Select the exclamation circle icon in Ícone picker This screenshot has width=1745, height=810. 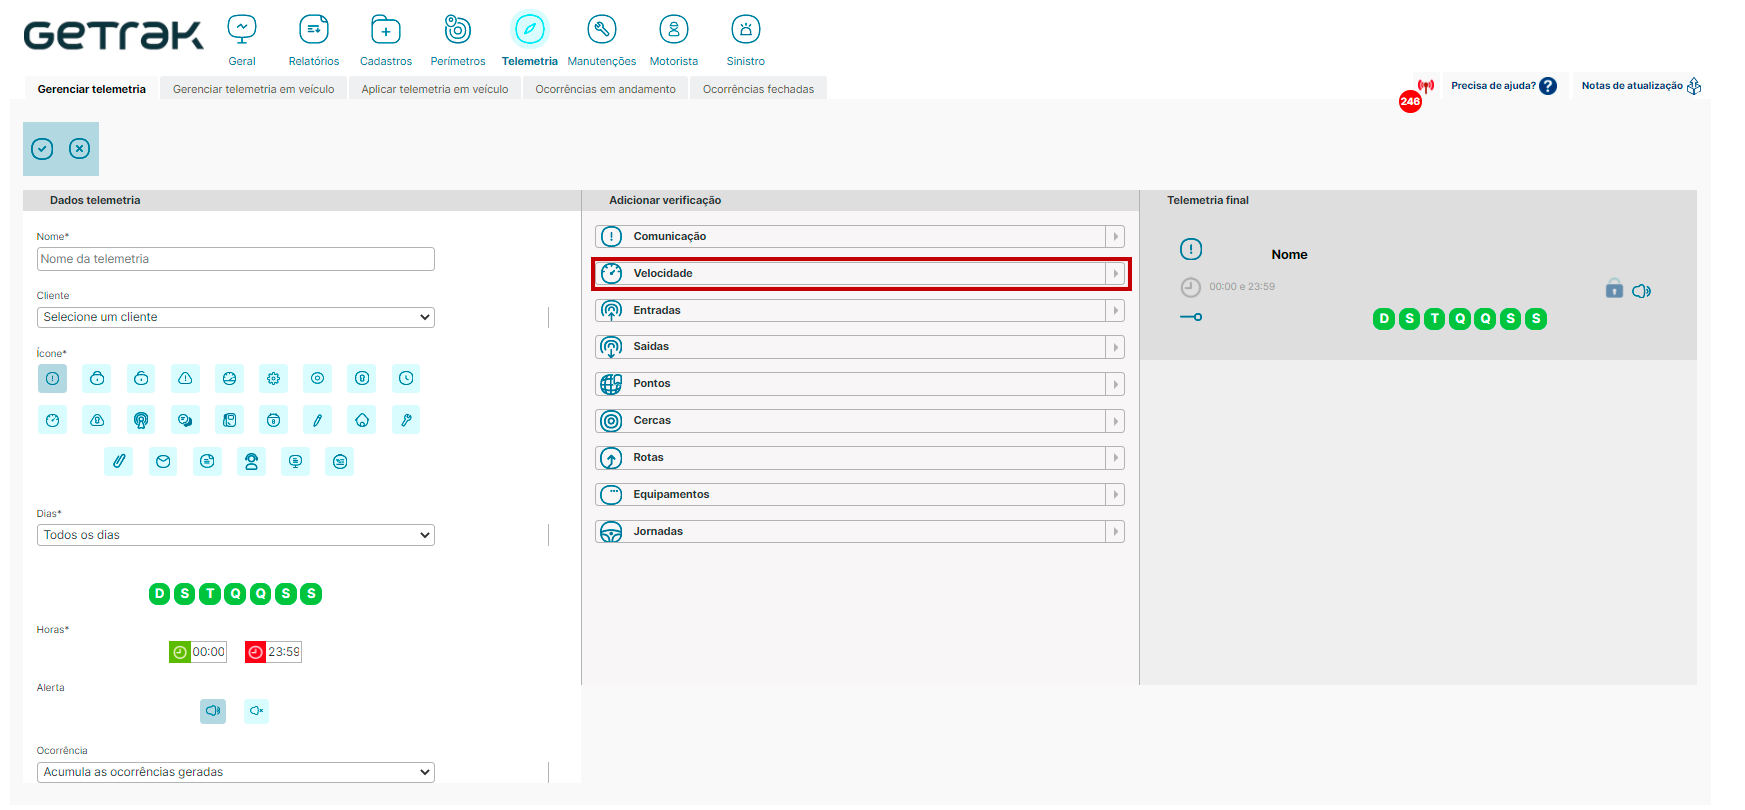(x=53, y=378)
